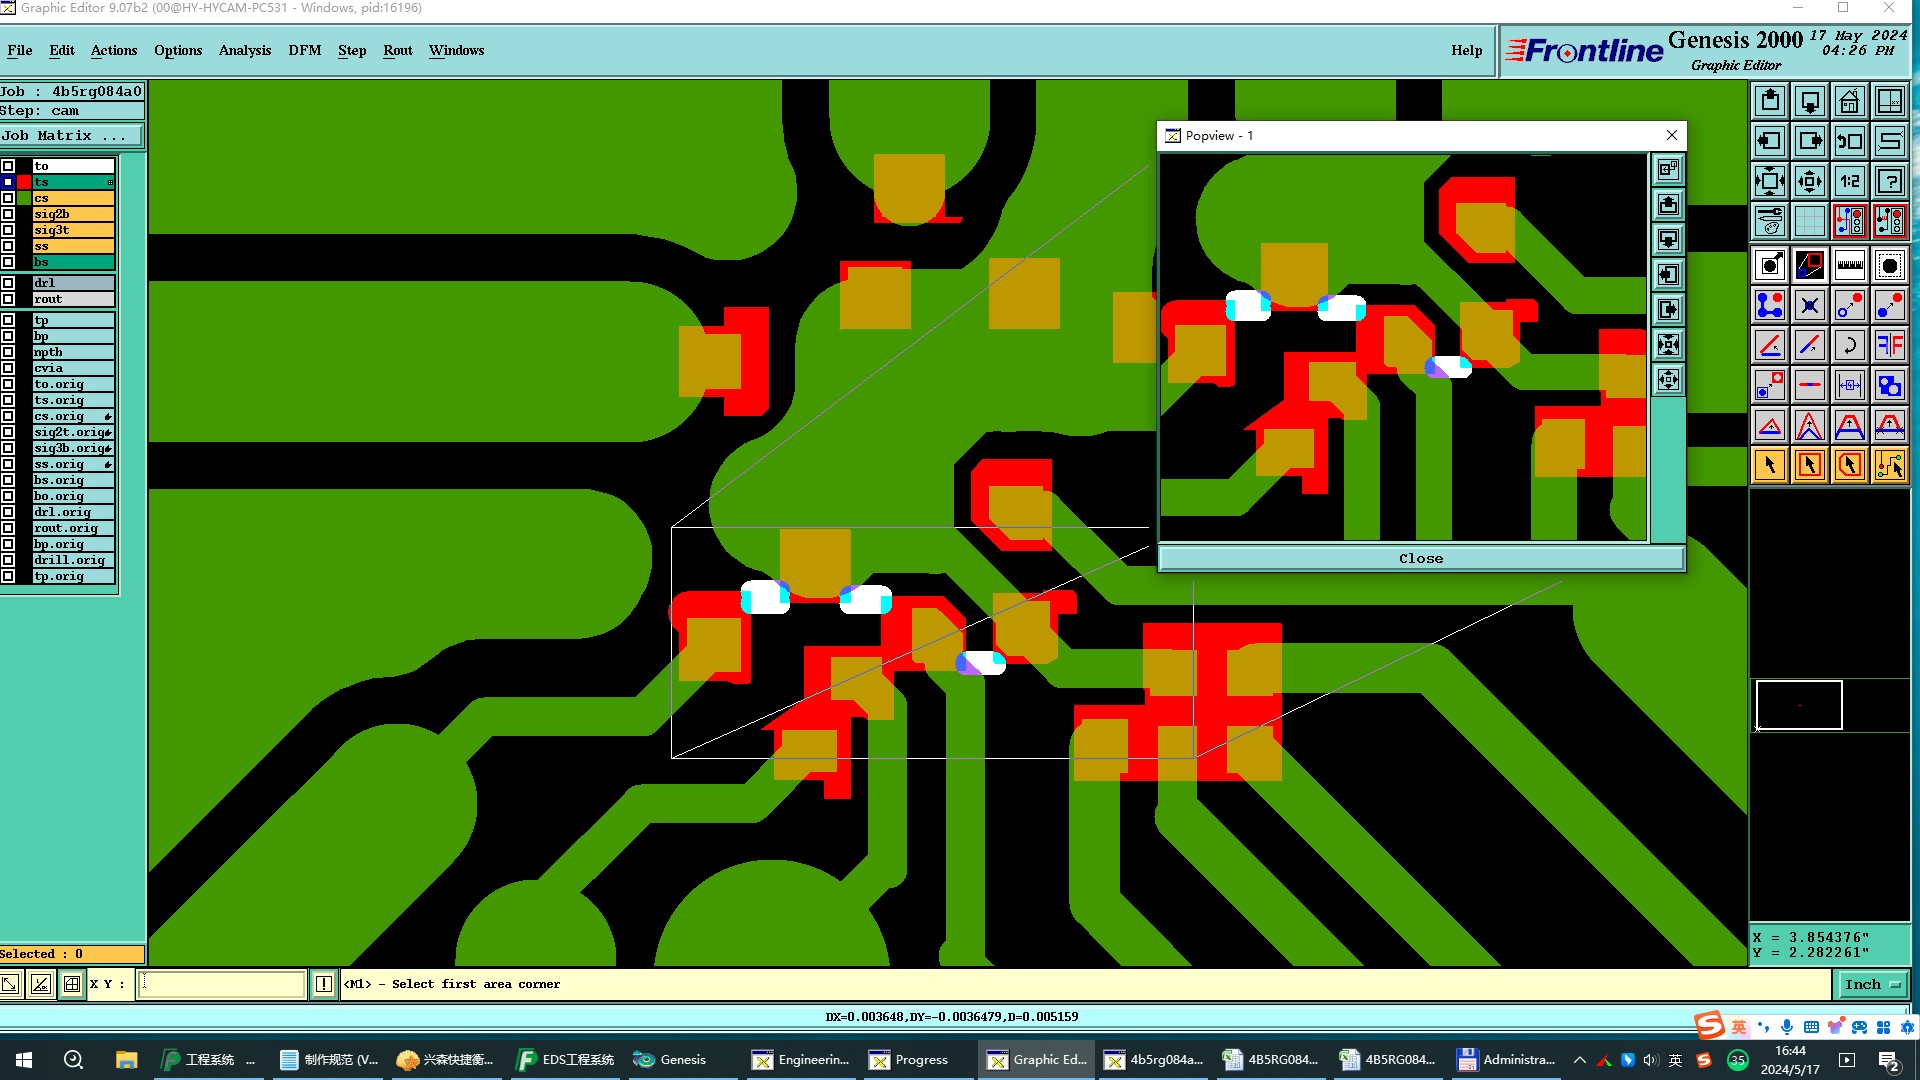
Task: Click the question mark help icon
Action: click(x=1889, y=181)
